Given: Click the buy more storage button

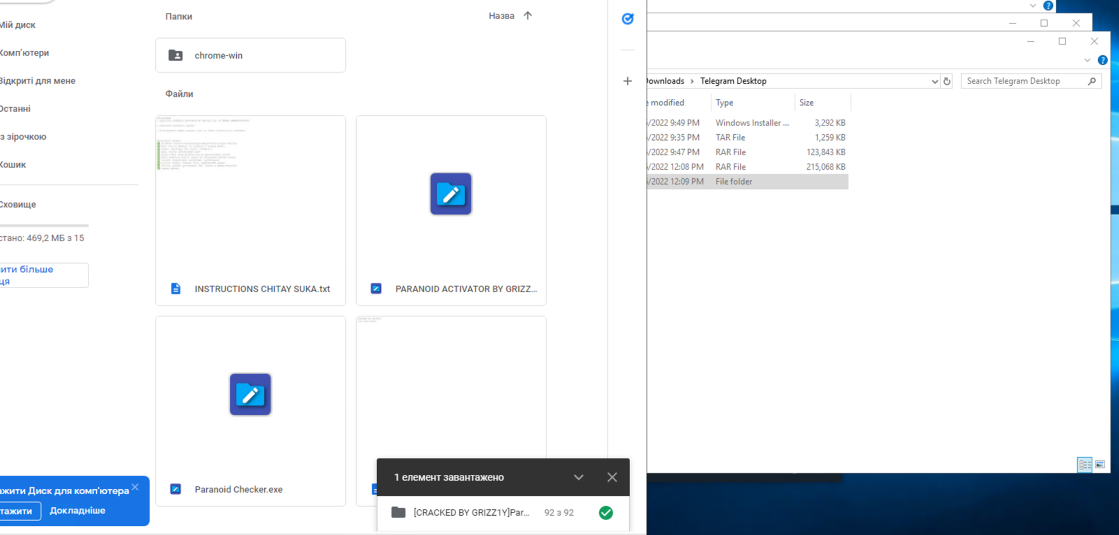Looking at the screenshot, I should (x=43, y=275).
